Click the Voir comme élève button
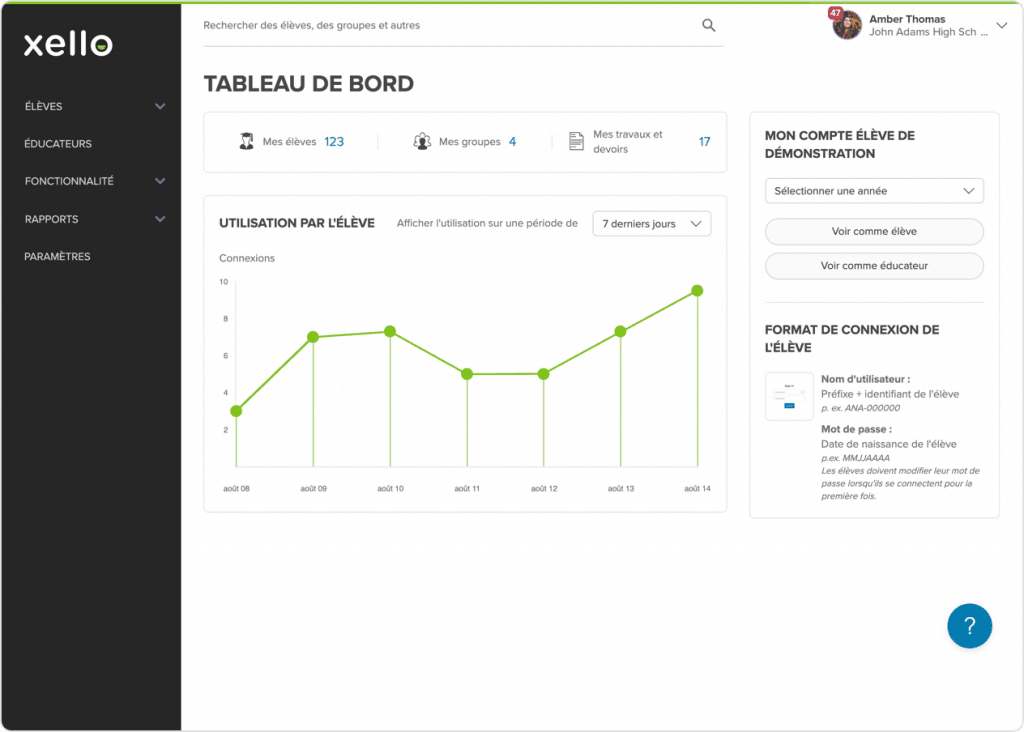 (873, 232)
